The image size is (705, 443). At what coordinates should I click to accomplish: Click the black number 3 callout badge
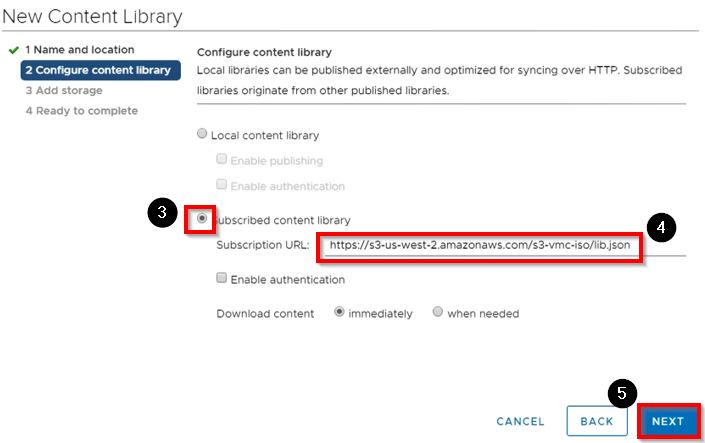[x=161, y=214]
